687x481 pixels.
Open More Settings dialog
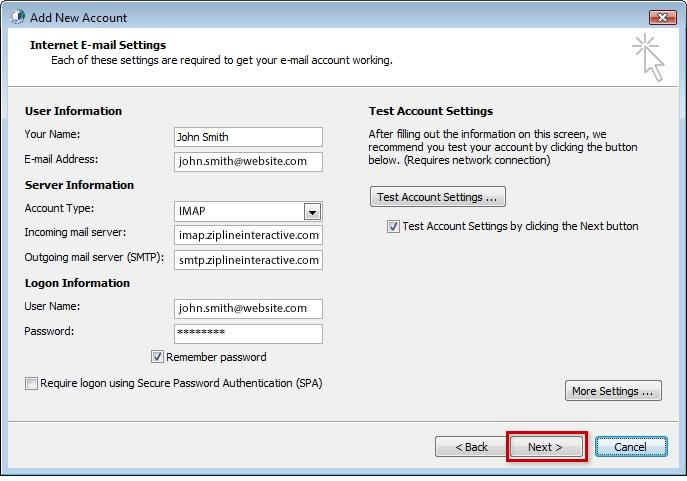(x=613, y=391)
